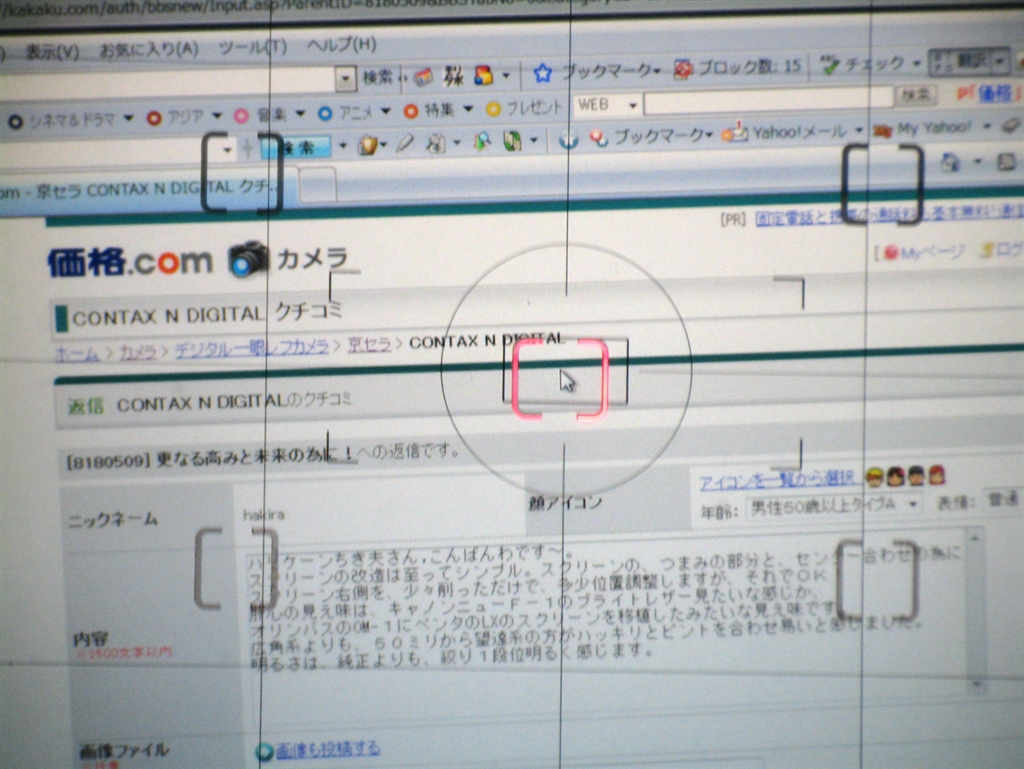Click the news icon right of top 検索
This screenshot has width=1024, height=769.
point(423,77)
